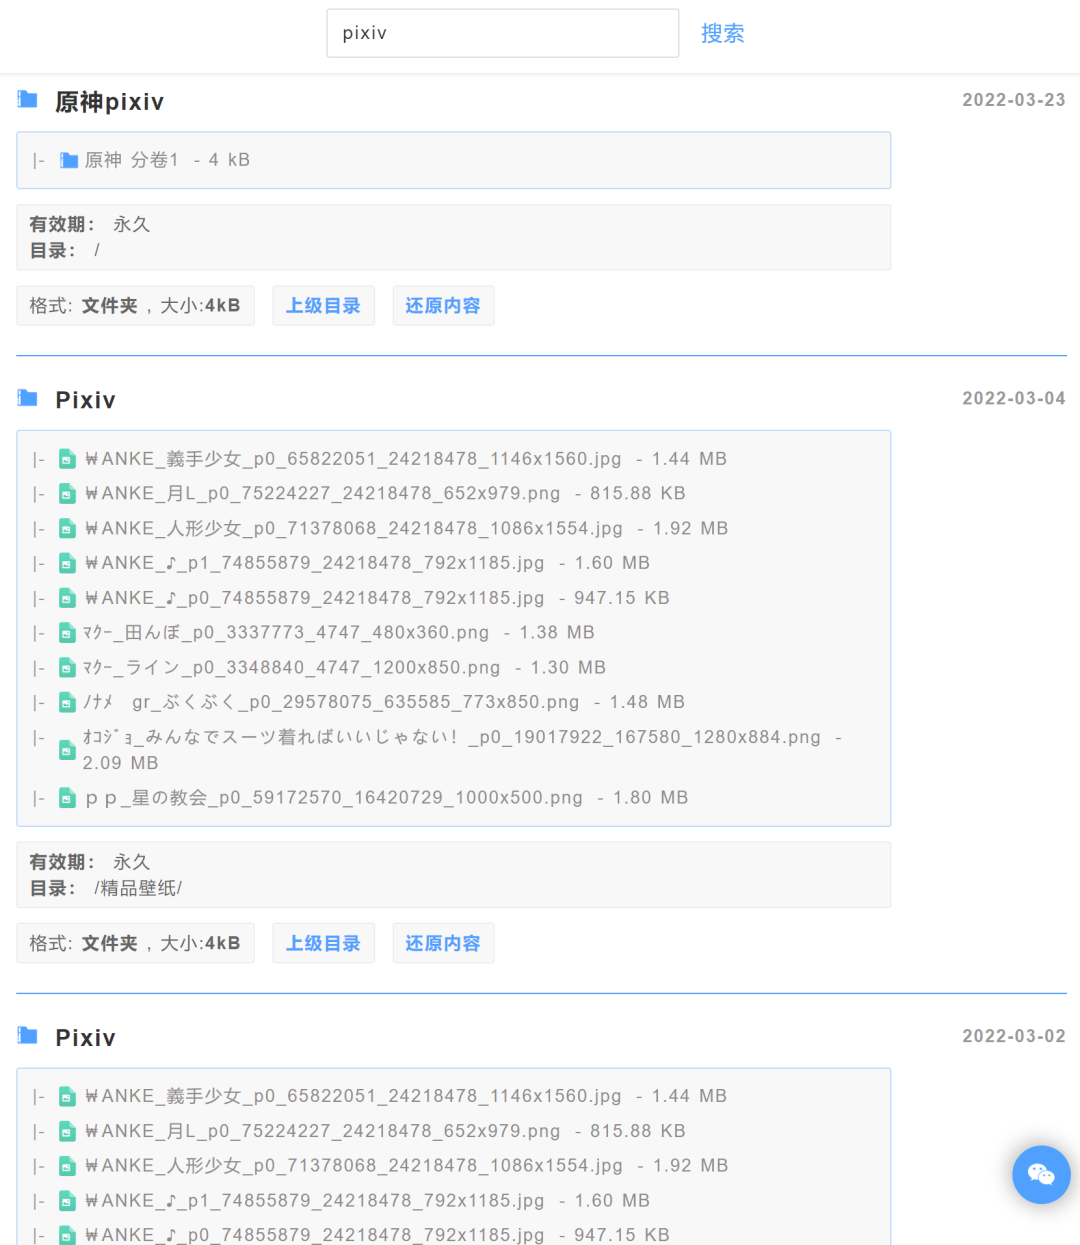Select 月L 815.88 KB file in 2022-03-02 list
The image size is (1080, 1245).
click(x=322, y=1131)
